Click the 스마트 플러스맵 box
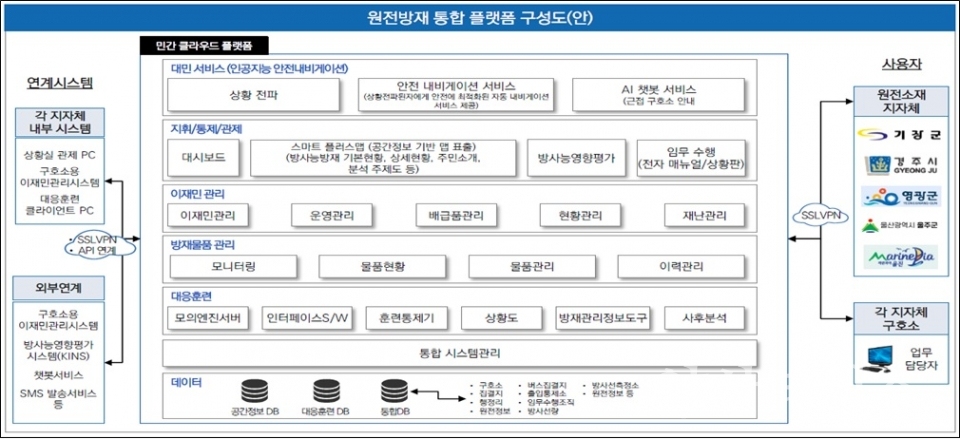Viewport: 960px width, 439px height. coord(383,157)
